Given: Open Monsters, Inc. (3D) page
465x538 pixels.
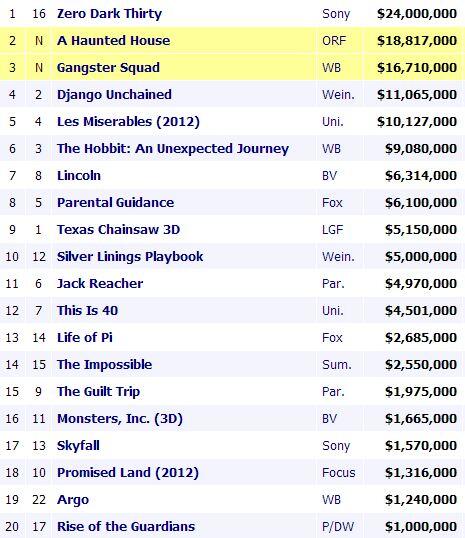Looking at the screenshot, I should (120, 419).
